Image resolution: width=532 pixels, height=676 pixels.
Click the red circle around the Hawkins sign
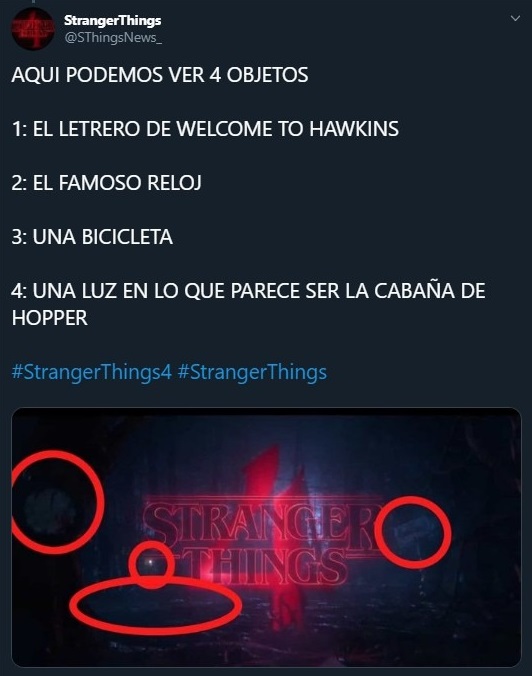pos(413,532)
